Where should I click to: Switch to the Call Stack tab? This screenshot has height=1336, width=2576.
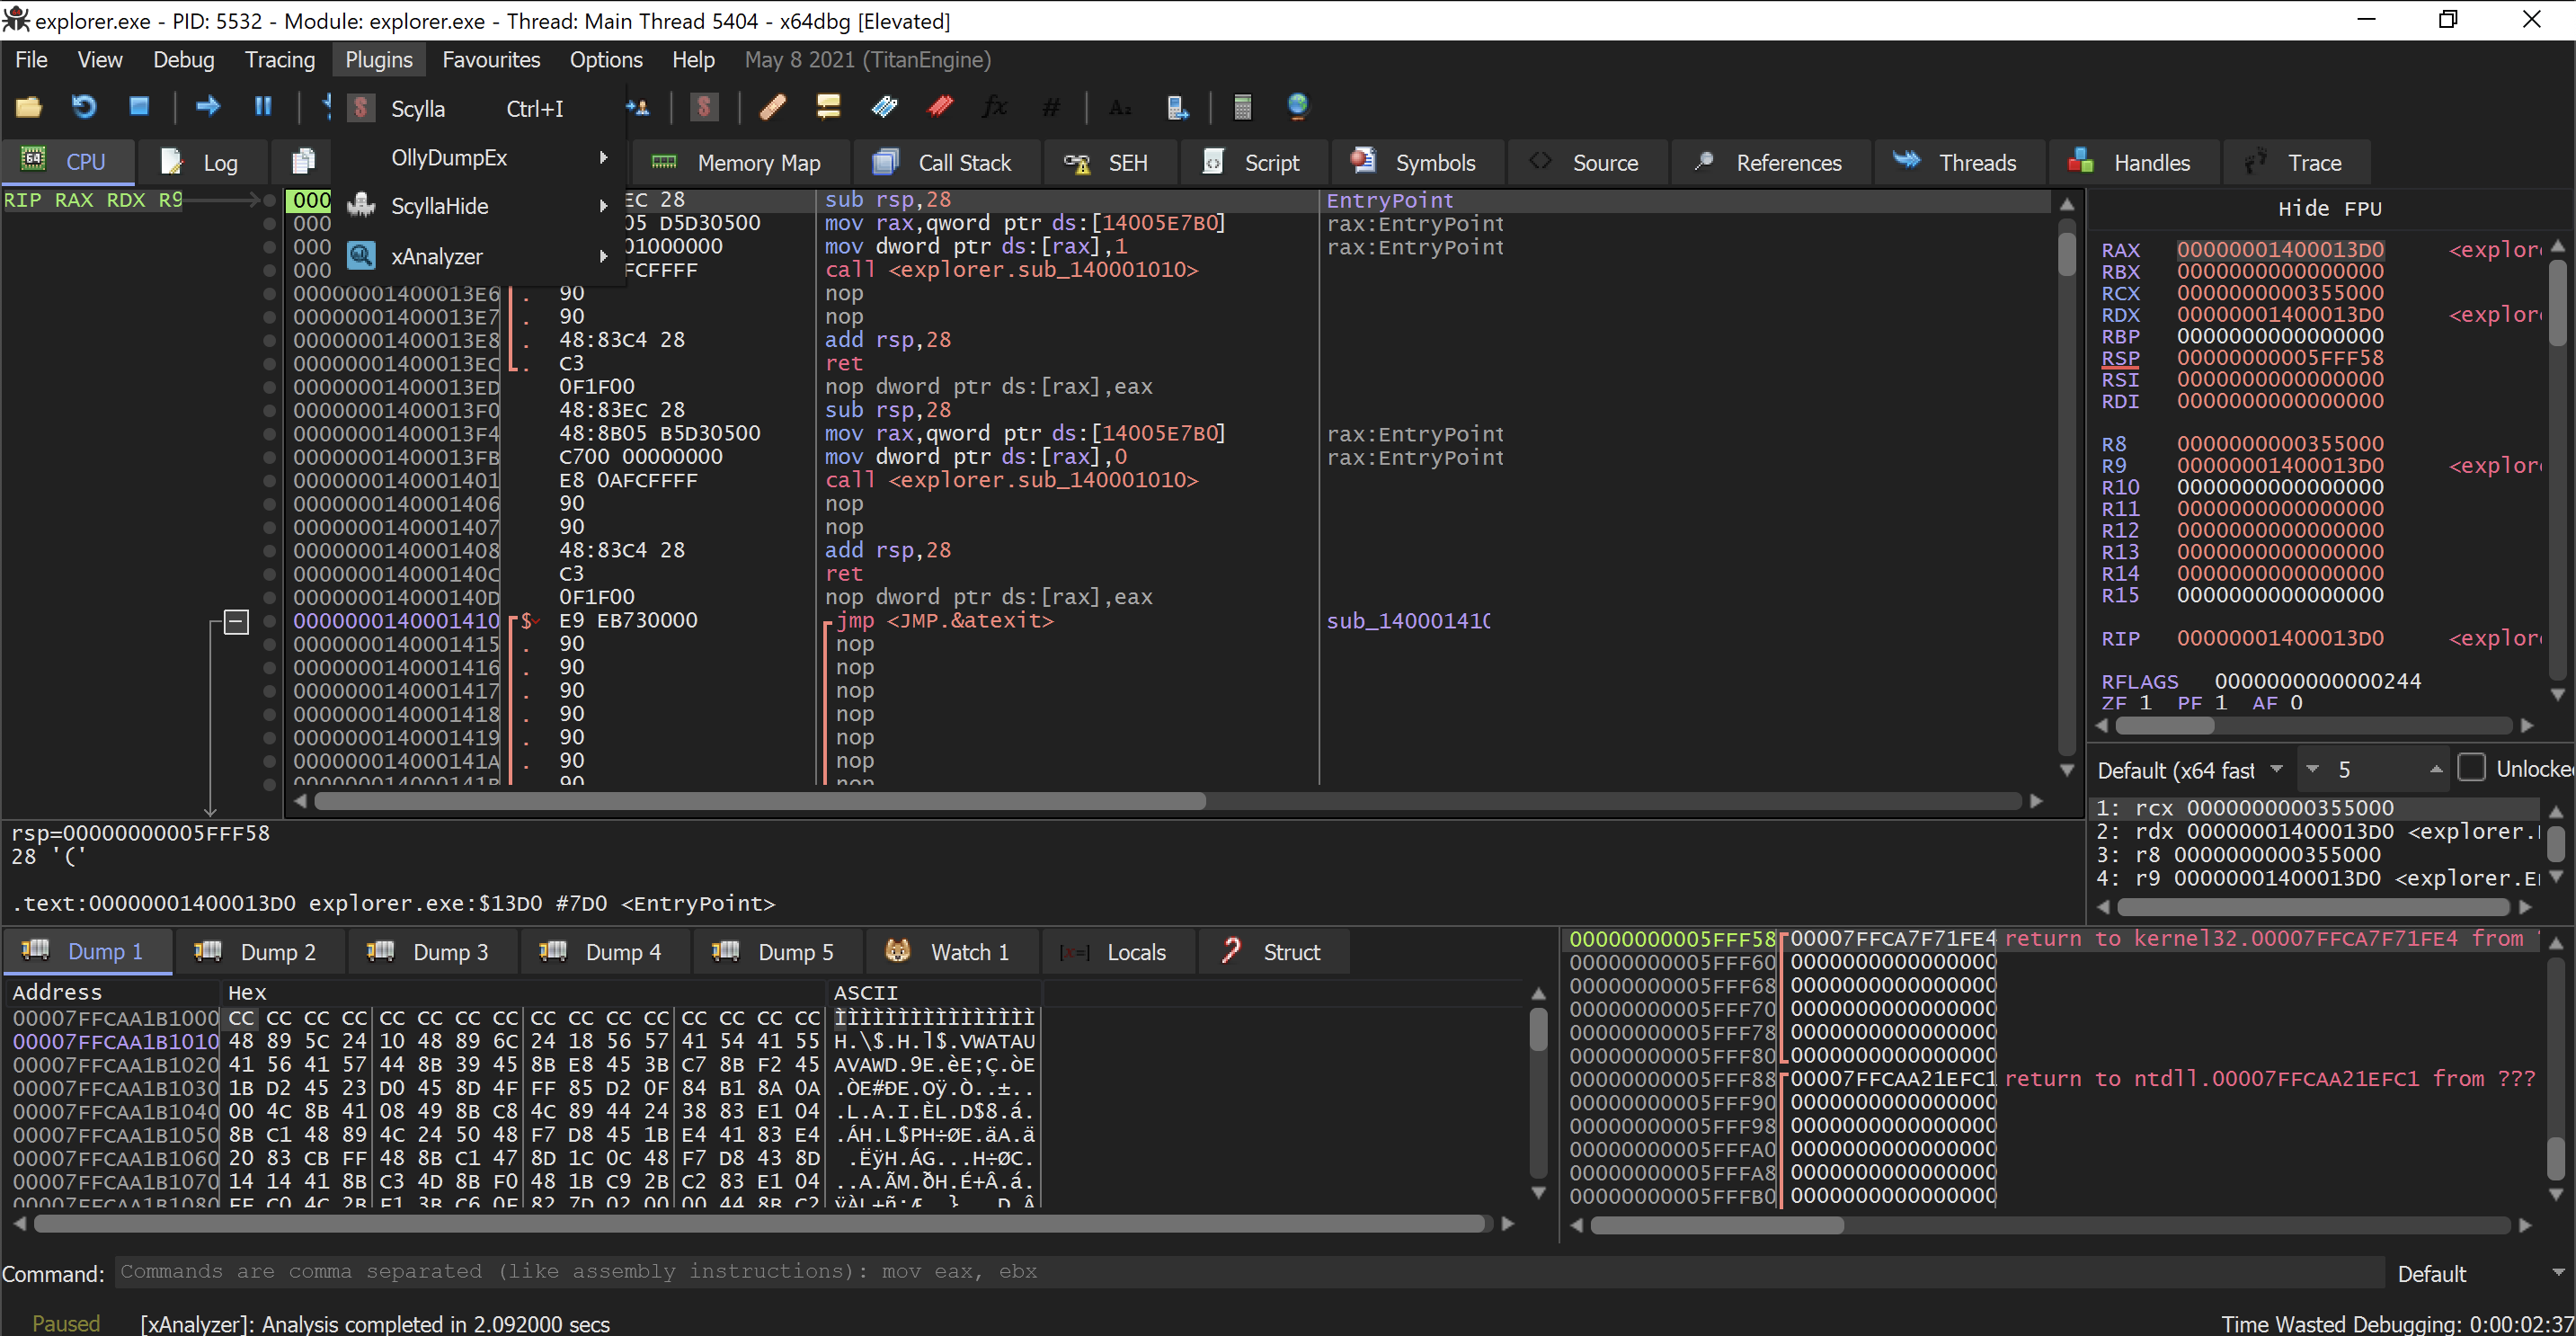point(943,162)
